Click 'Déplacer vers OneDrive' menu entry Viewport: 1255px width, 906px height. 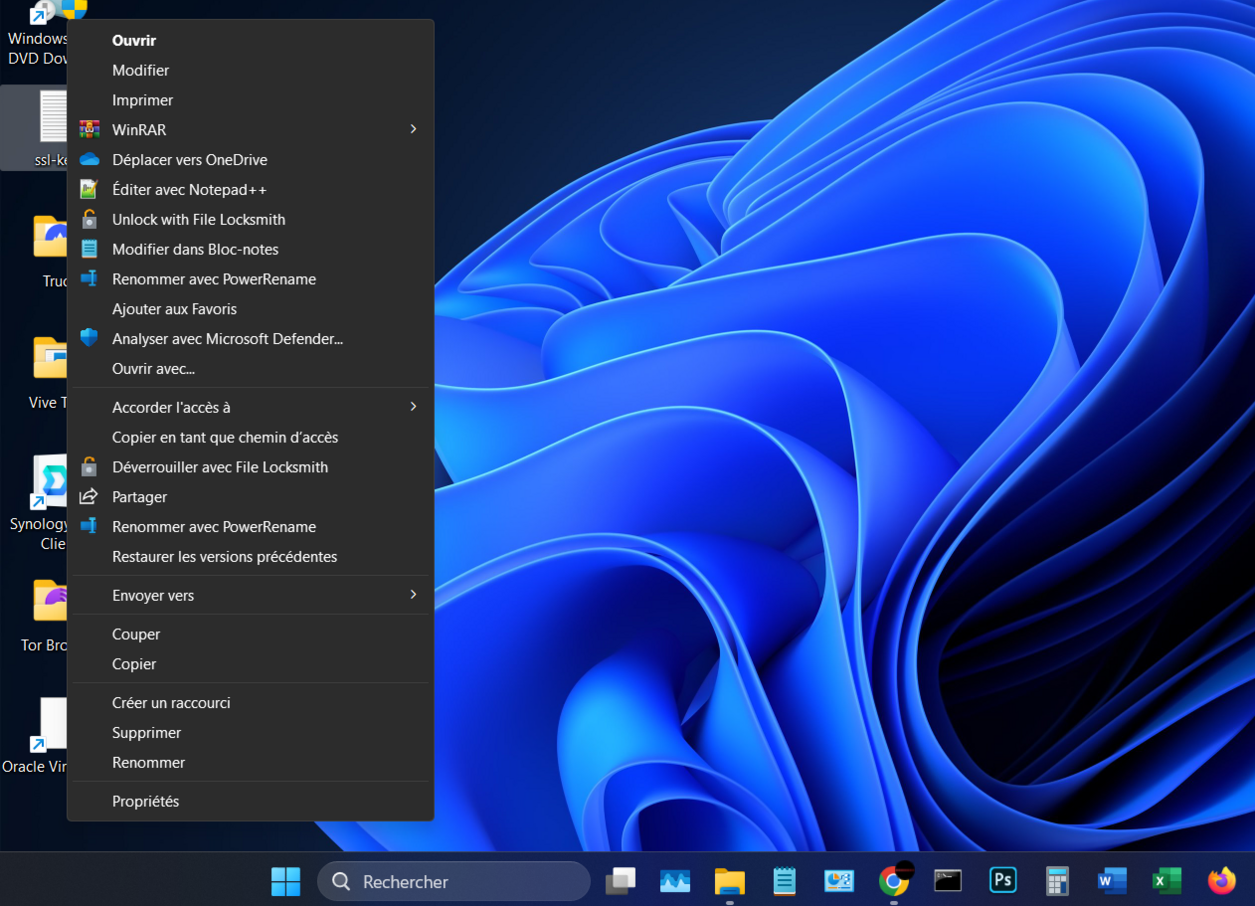pos(189,160)
